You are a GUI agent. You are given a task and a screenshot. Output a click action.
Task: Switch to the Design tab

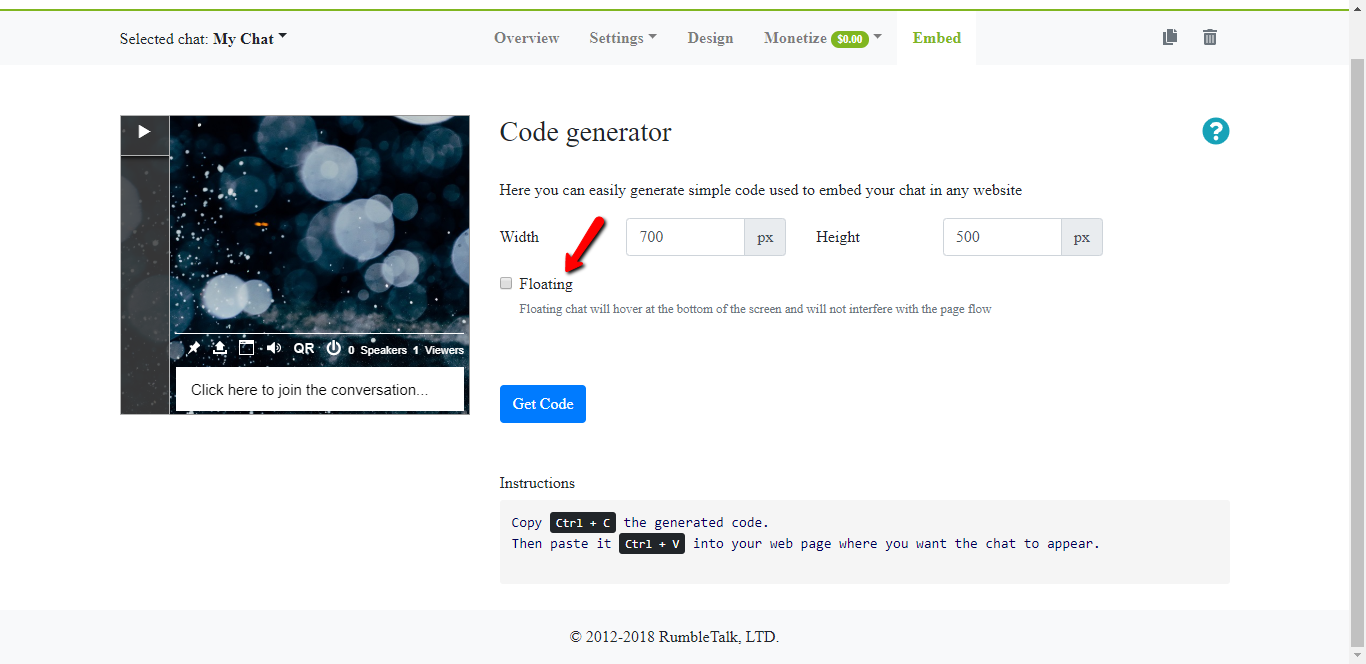point(710,38)
